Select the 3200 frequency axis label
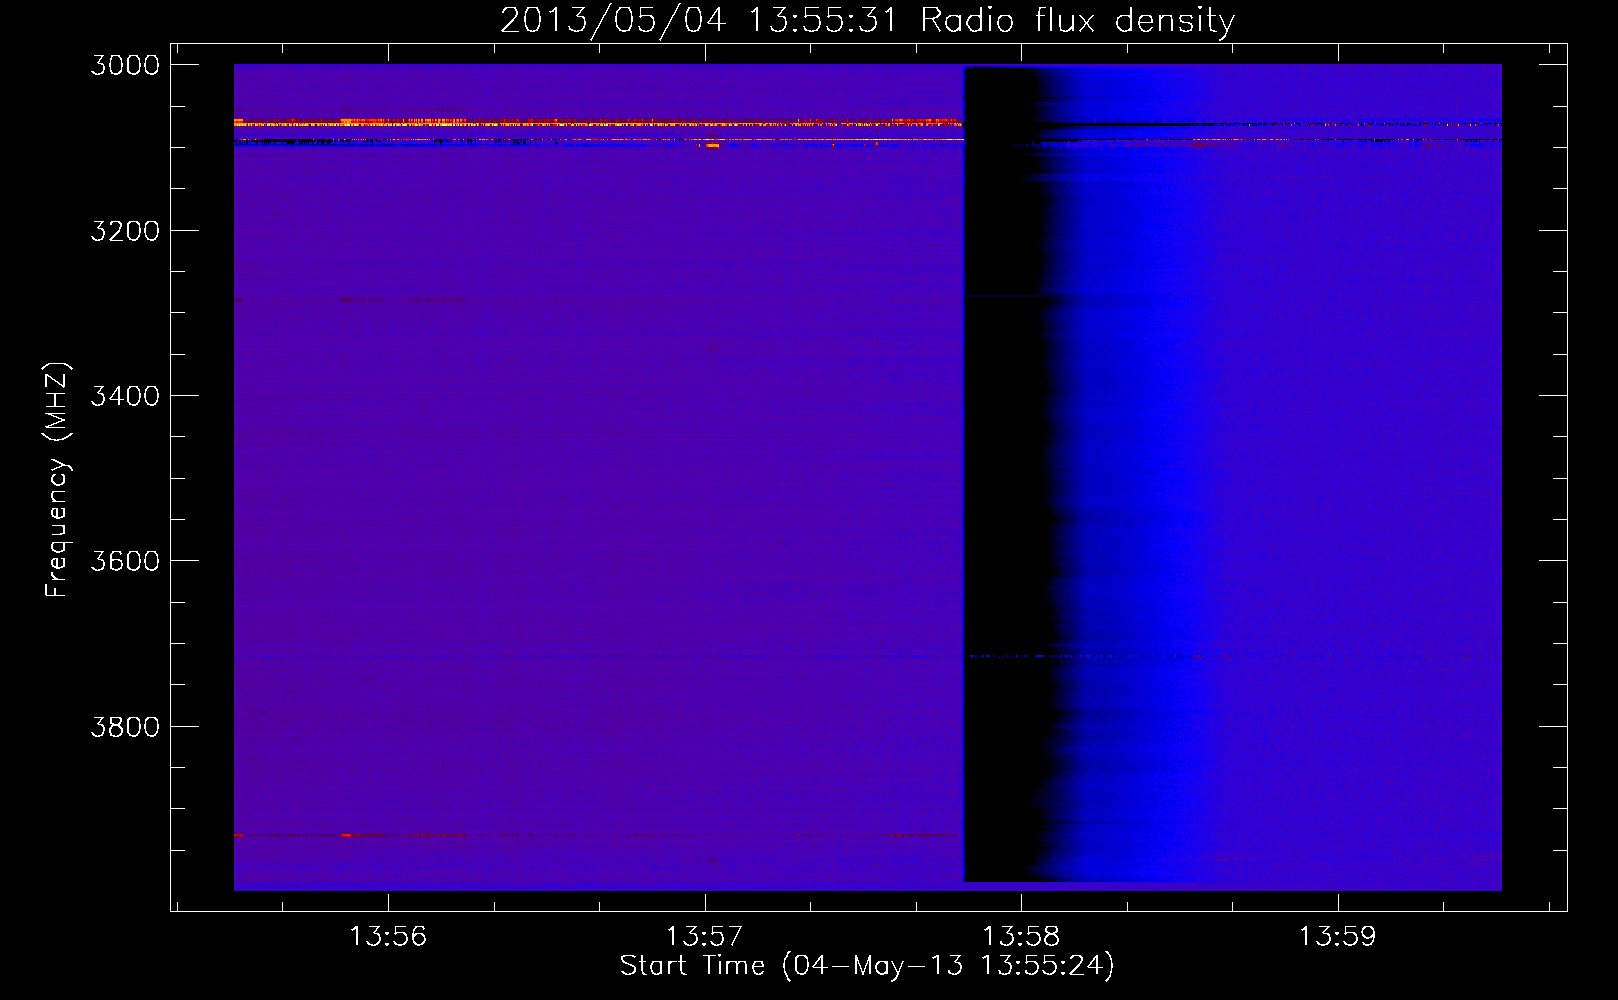The width and height of the screenshot is (1618, 1000). click(125, 231)
